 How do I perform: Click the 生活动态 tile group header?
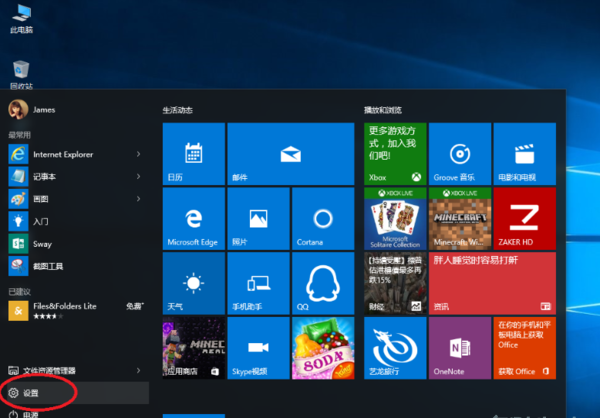178,110
